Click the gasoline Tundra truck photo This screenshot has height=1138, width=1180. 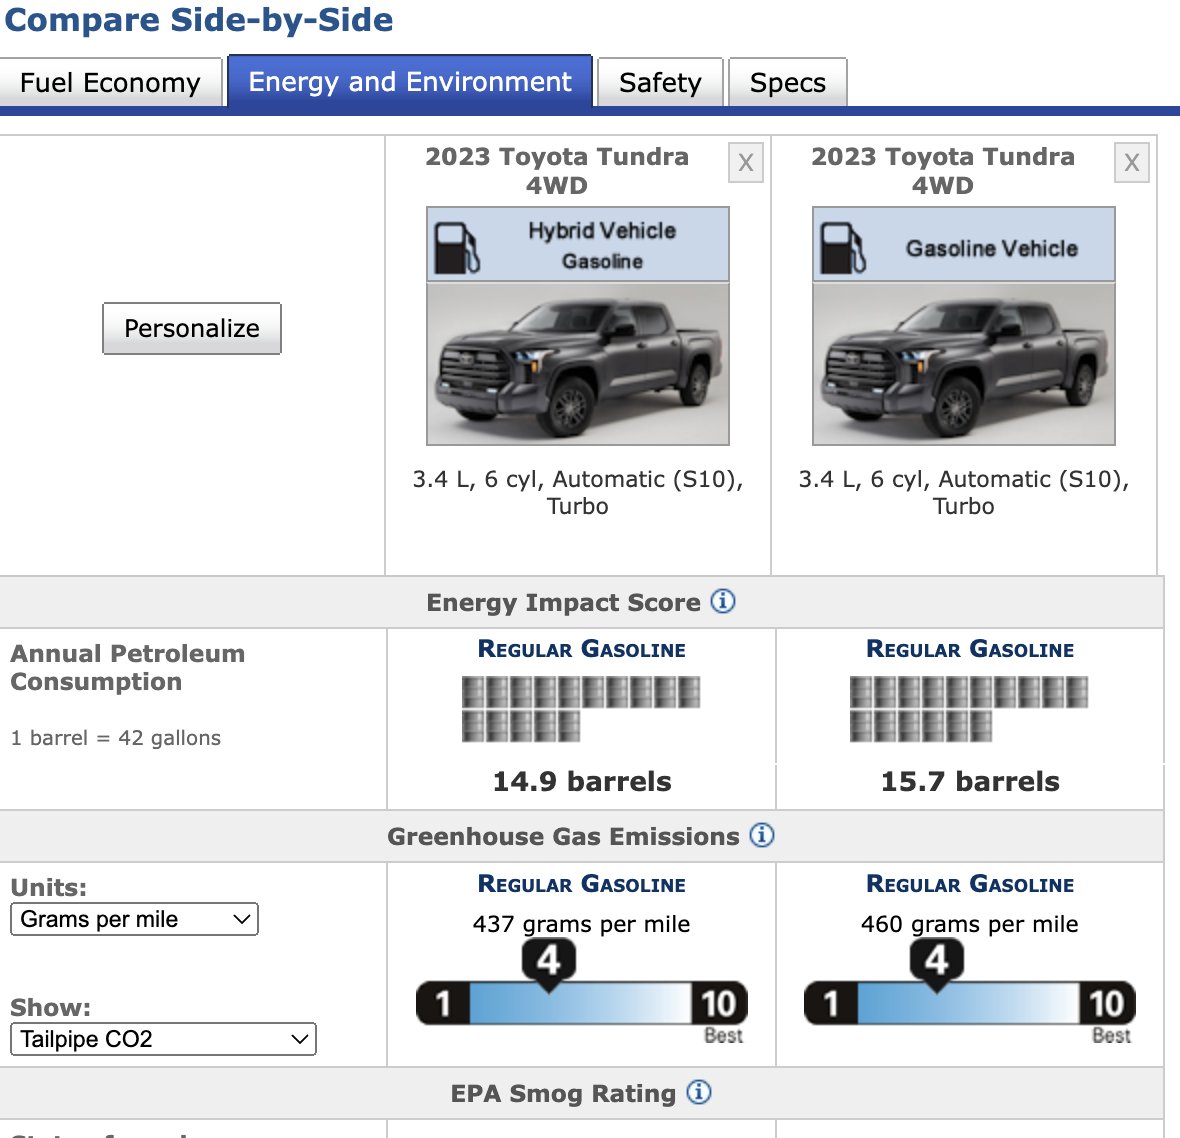pyautogui.click(x=964, y=364)
